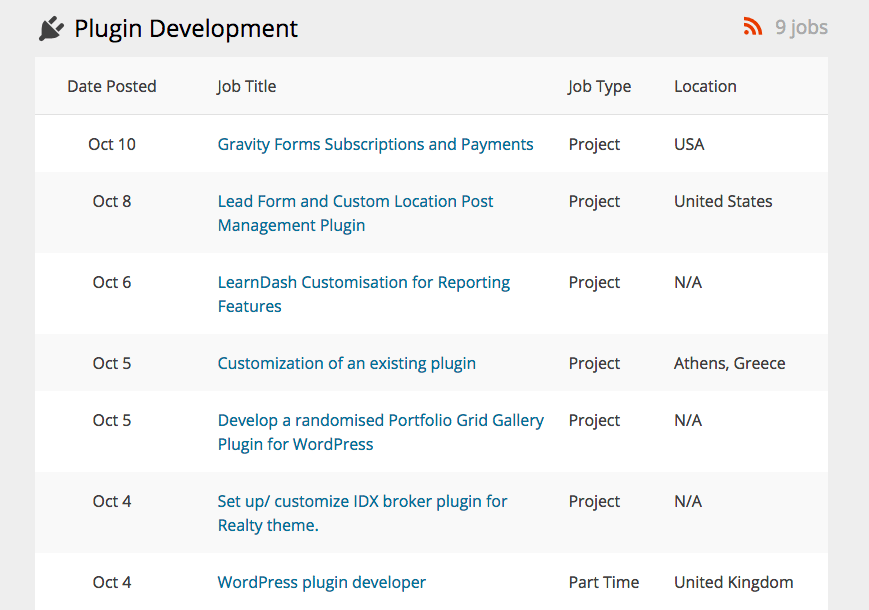Open Gravity Forms Subscriptions and Payments job
This screenshot has width=869, height=610.
point(375,144)
